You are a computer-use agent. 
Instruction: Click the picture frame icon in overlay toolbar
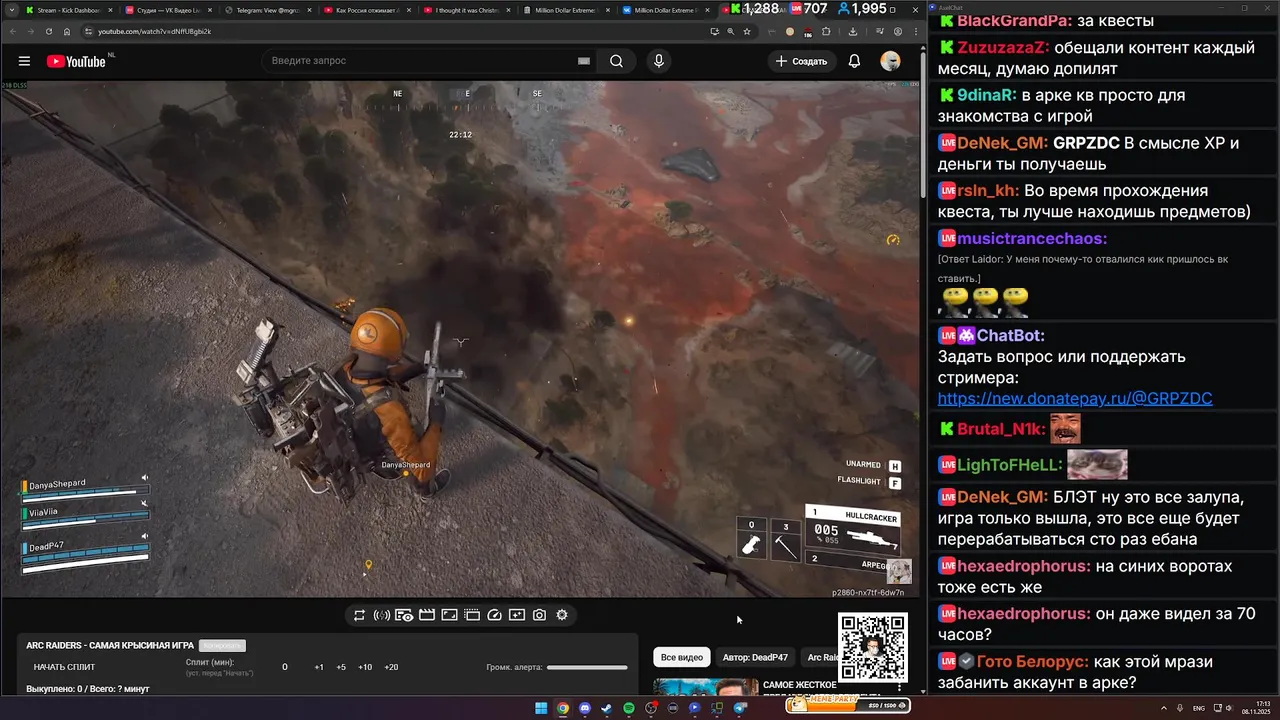[450, 615]
